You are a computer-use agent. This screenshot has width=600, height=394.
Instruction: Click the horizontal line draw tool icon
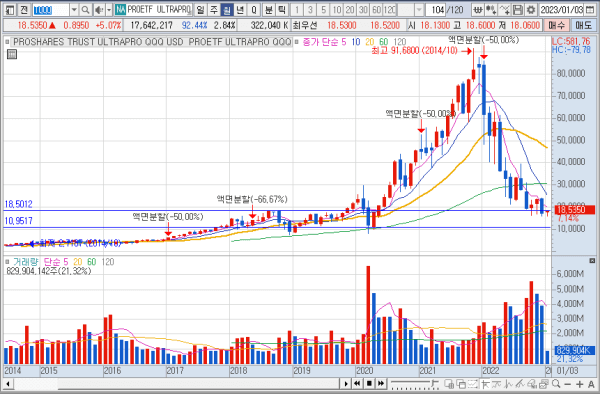pos(496,384)
